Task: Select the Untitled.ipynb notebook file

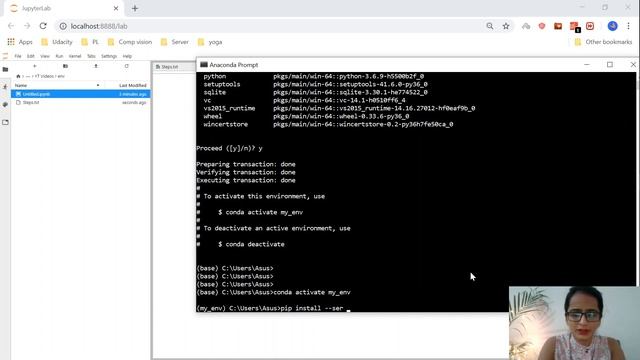Action: pyautogui.click(x=81, y=94)
